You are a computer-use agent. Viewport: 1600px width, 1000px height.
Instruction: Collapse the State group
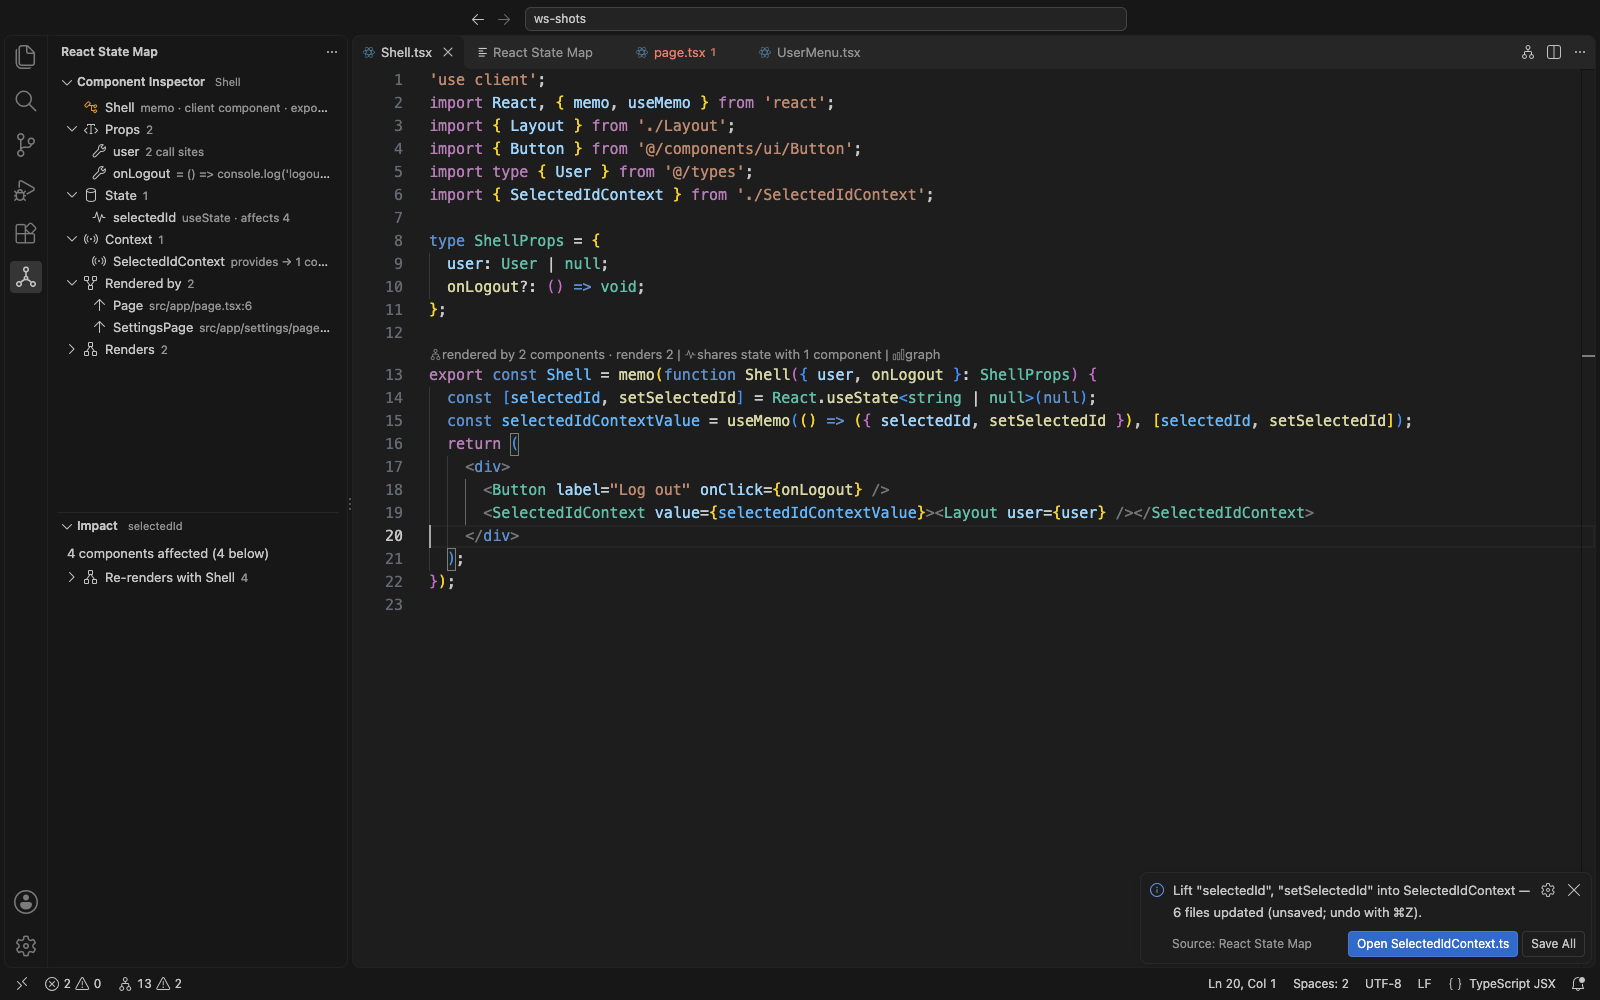click(72, 196)
